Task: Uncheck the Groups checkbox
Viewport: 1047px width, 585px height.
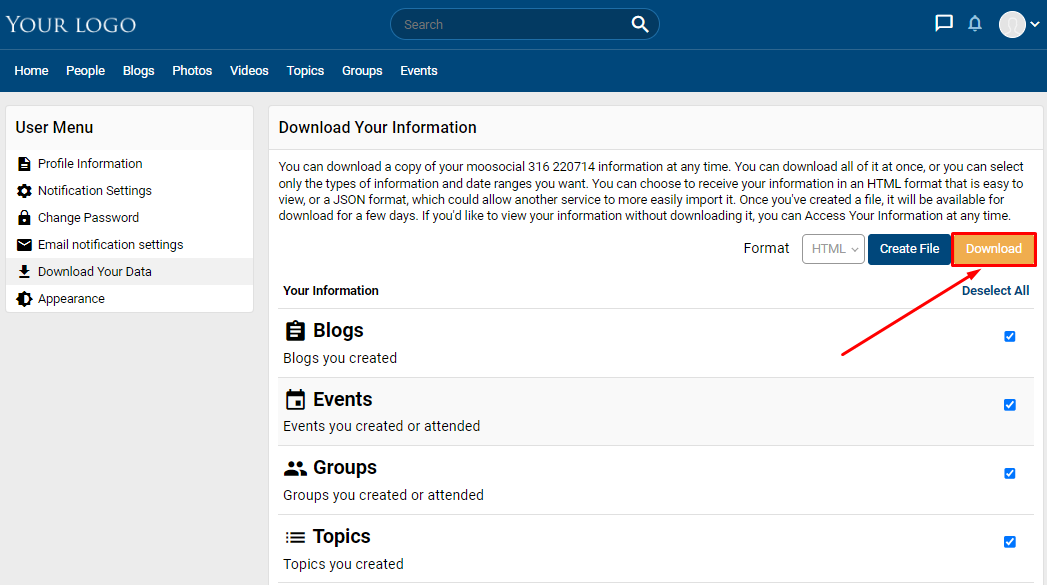Action: click(x=1010, y=473)
